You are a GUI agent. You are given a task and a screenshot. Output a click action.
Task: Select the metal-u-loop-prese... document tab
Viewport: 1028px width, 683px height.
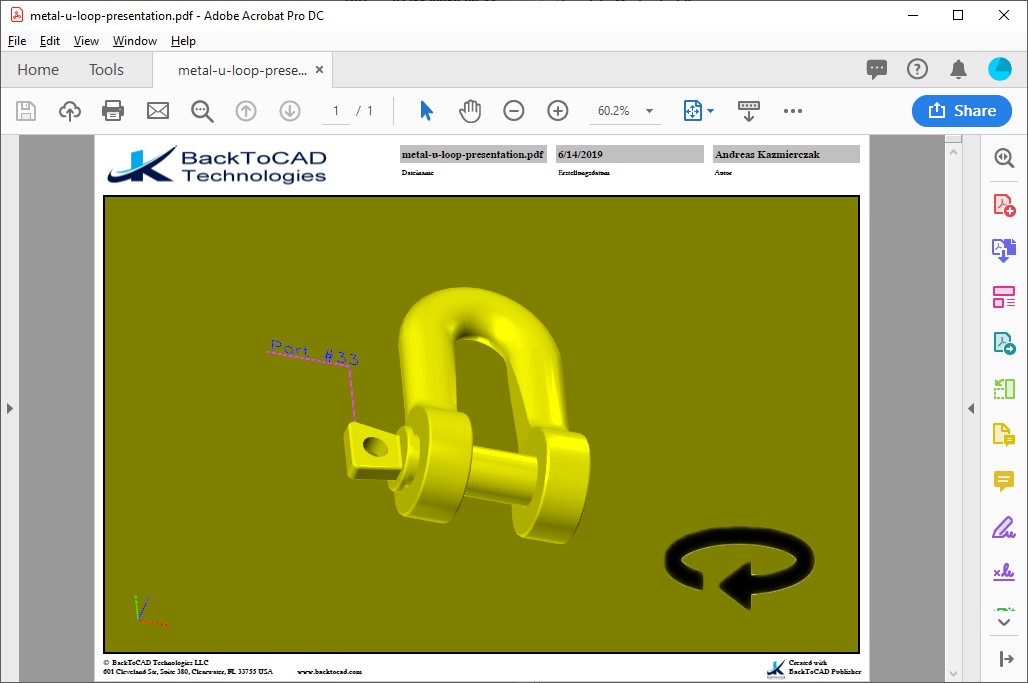[x=242, y=70]
